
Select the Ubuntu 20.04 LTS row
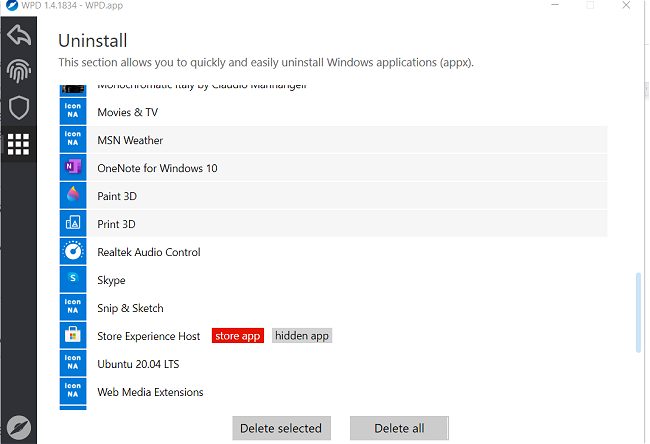click(x=333, y=364)
